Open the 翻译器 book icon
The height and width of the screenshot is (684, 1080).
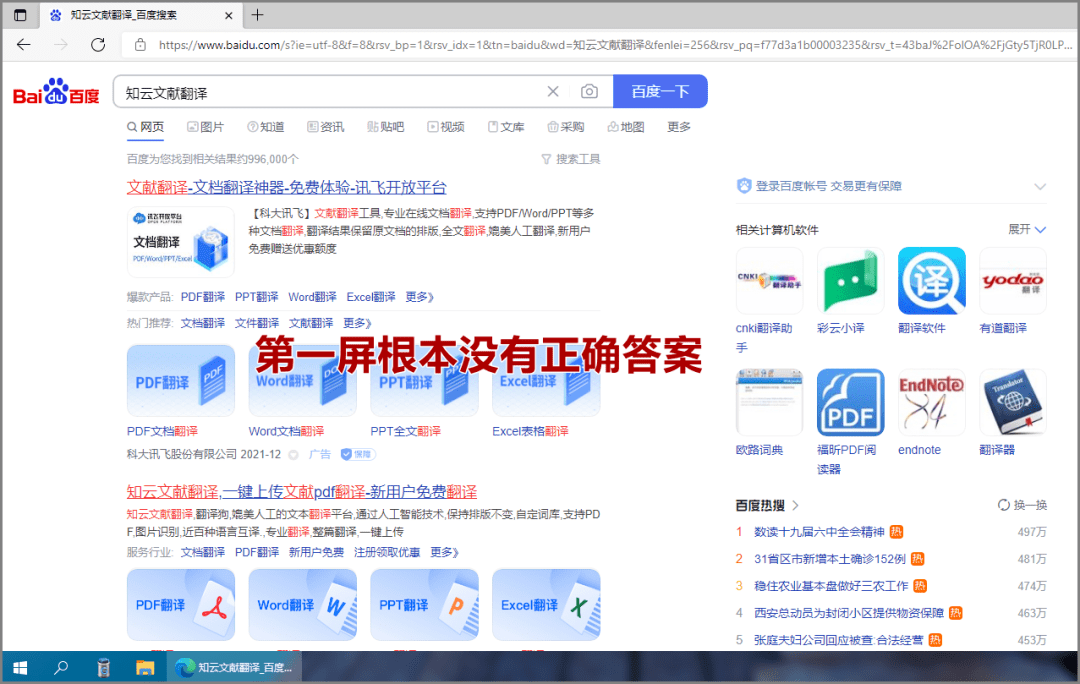point(1013,403)
